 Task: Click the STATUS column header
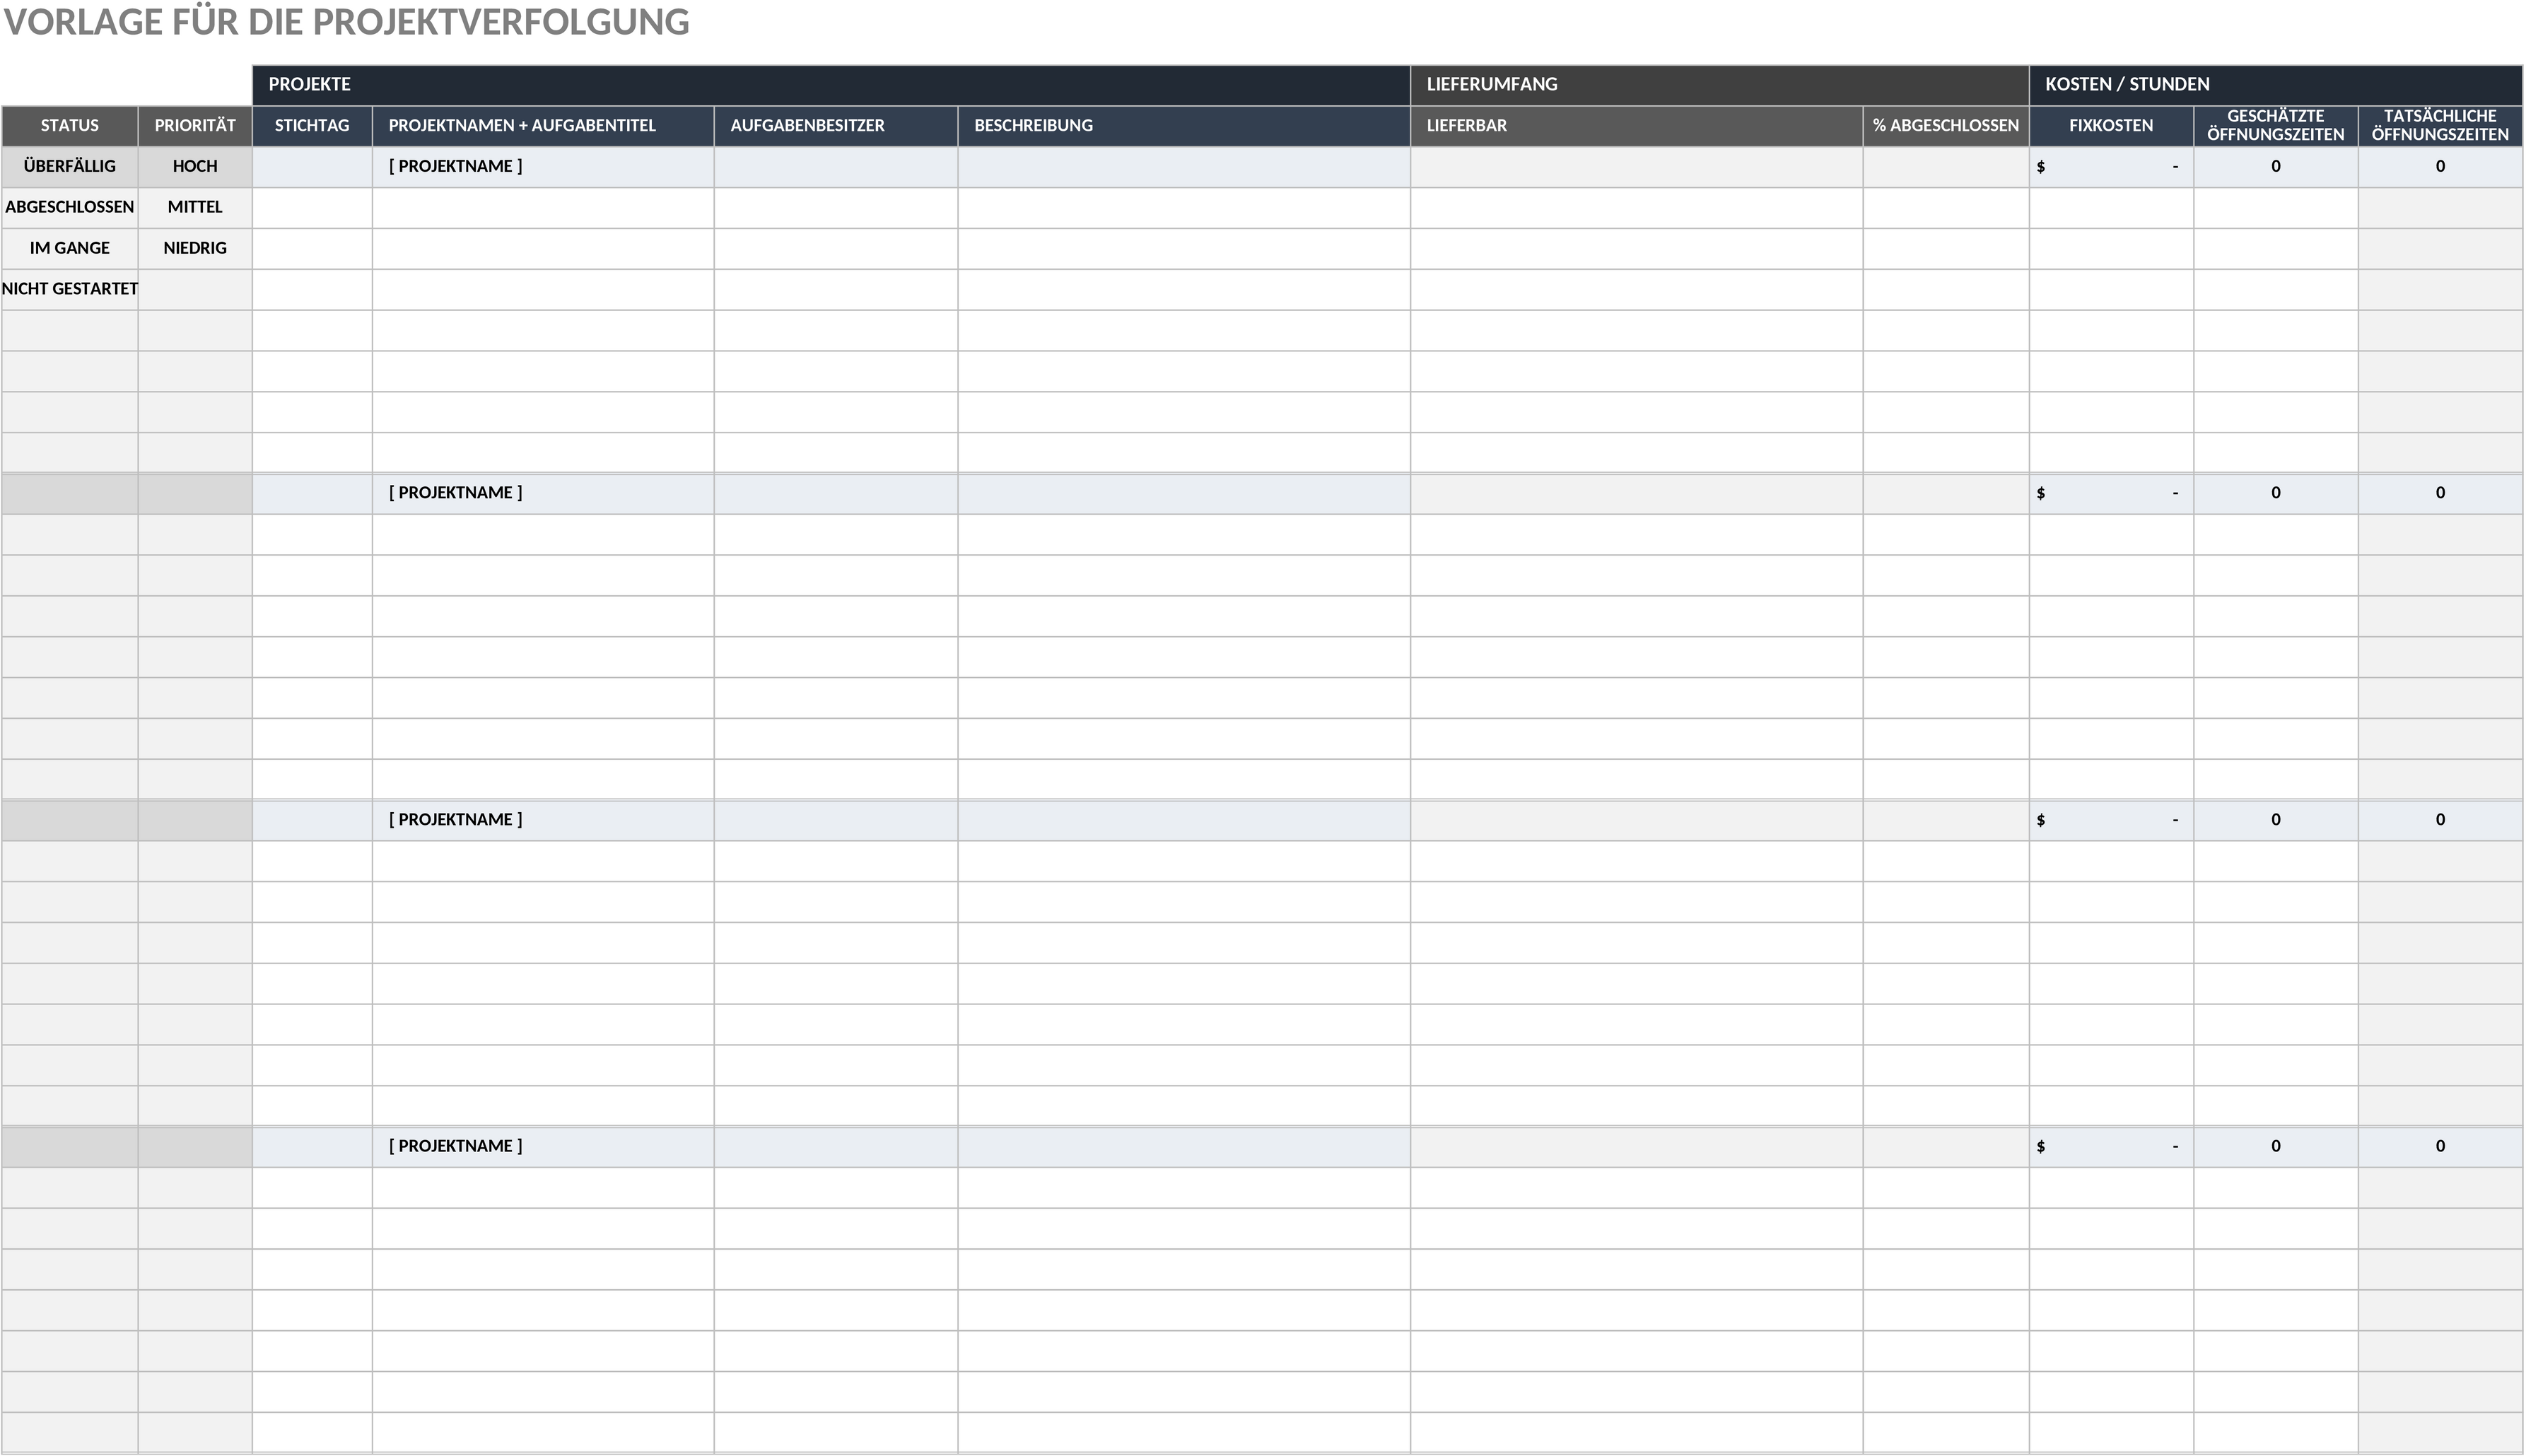(70, 126)
